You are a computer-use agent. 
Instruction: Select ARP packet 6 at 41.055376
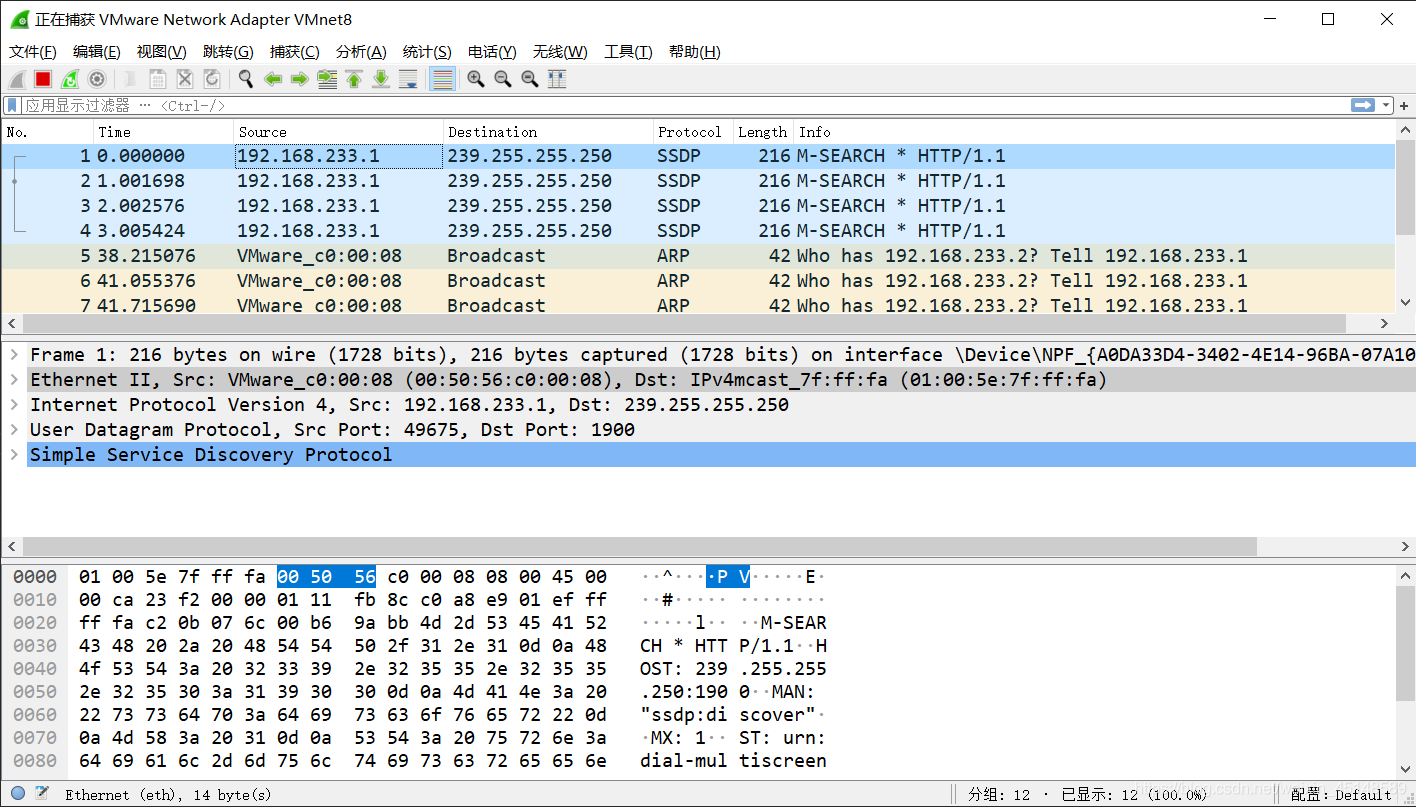click(698, 281)
